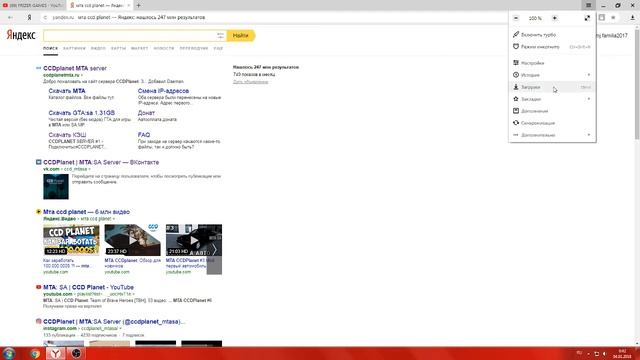Expand "Закладки" submenu
Screen dimensions: 640x360
point(552,99)
